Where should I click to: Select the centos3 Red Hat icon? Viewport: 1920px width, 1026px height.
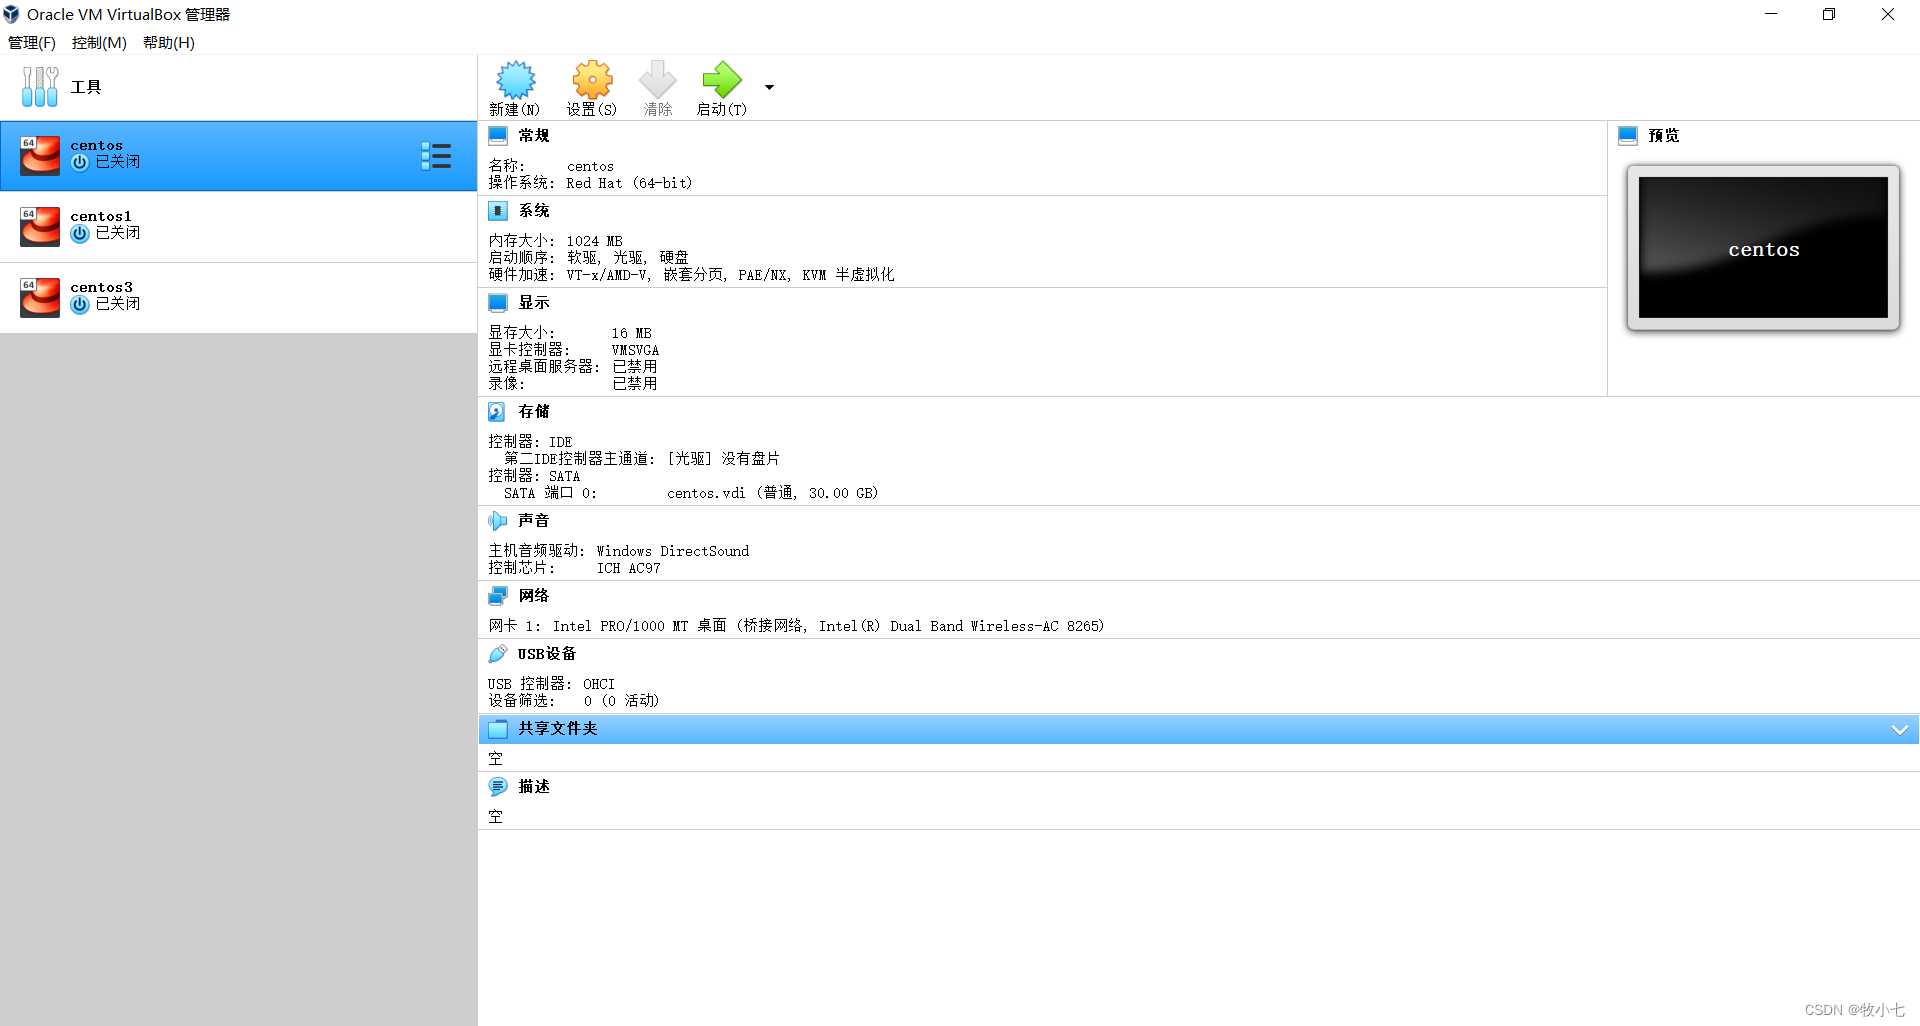click(x=40, y=297)
